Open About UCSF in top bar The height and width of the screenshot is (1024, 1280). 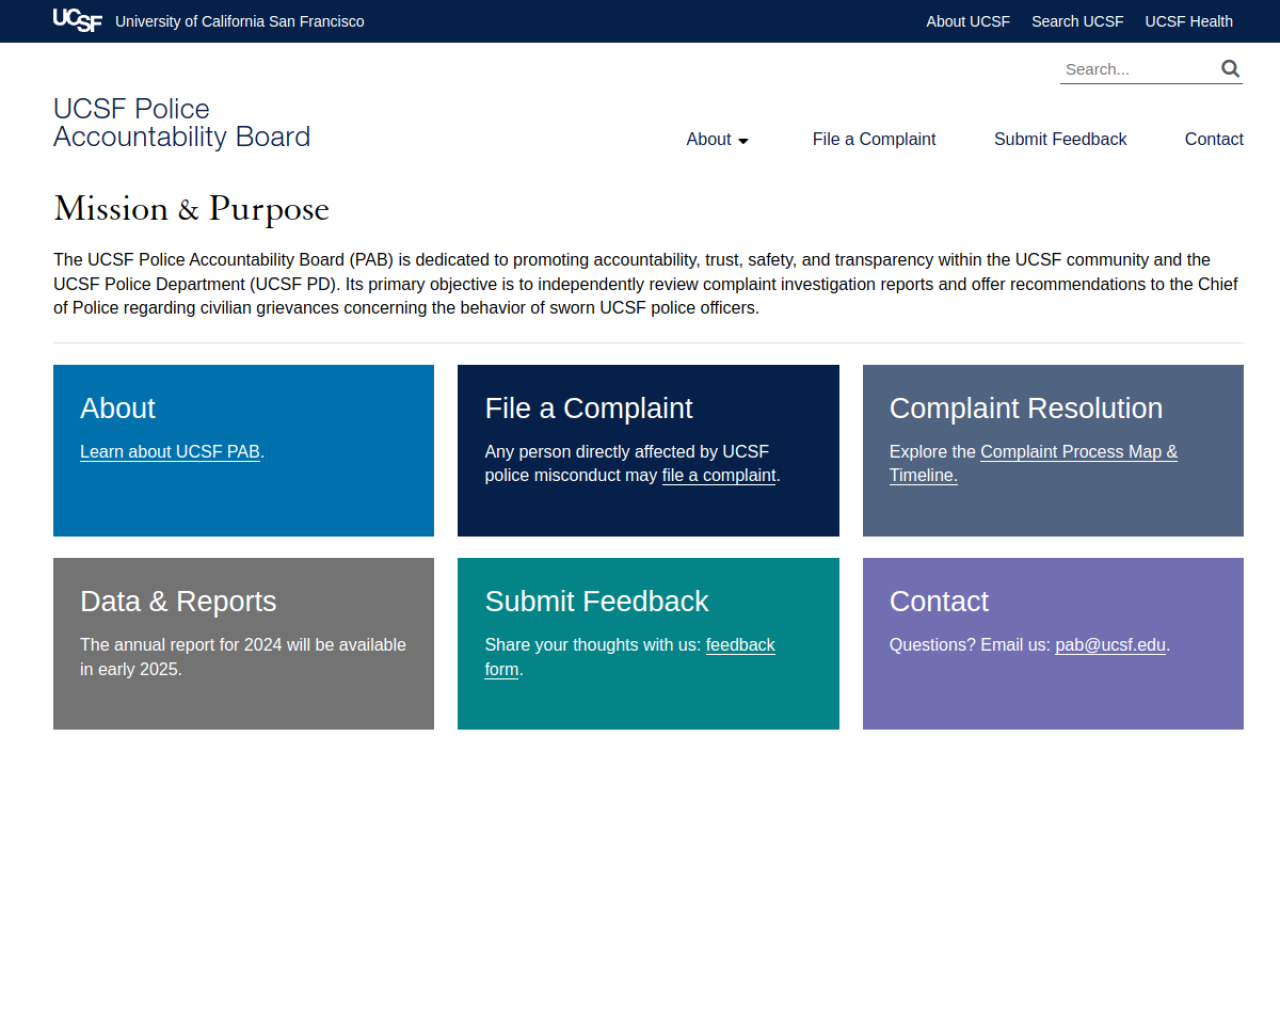click(x=968, y=21)
